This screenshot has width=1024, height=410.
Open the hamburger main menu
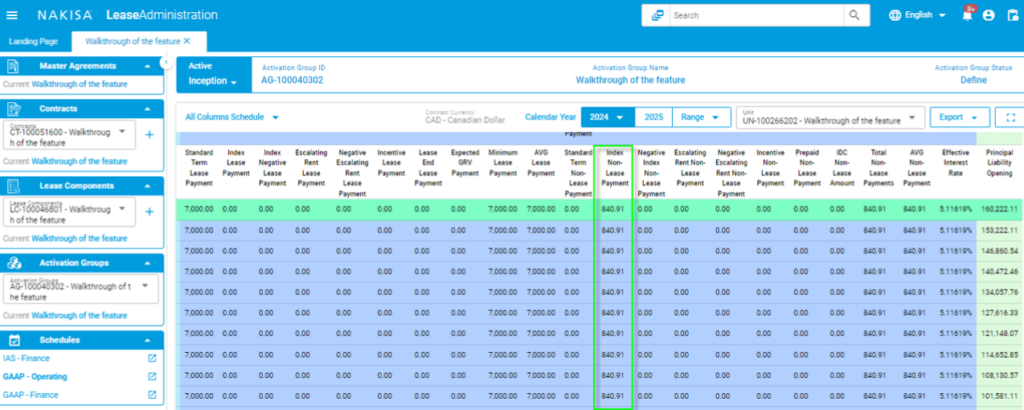(x=12, y=15)
